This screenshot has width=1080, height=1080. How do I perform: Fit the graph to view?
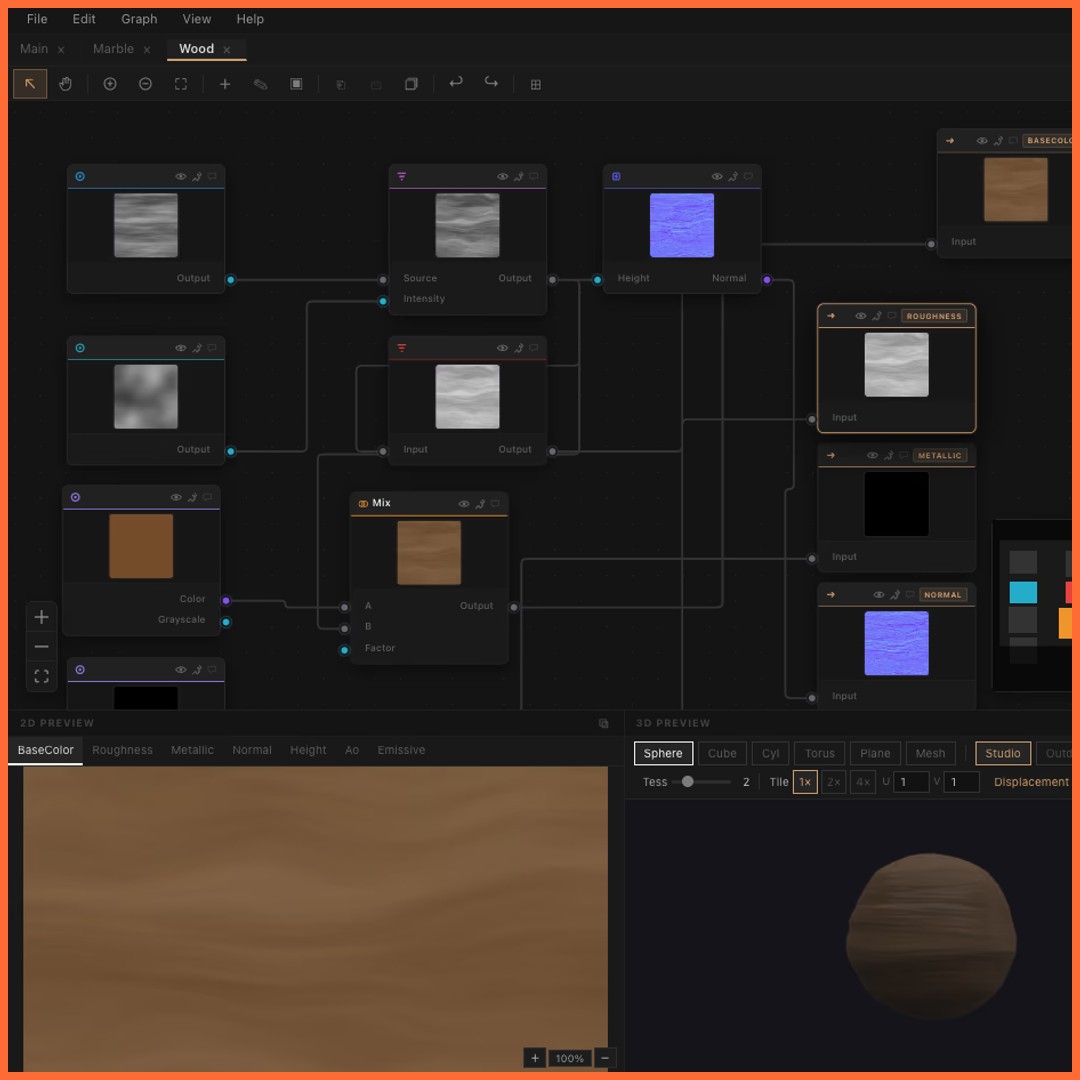coord(180,84)
